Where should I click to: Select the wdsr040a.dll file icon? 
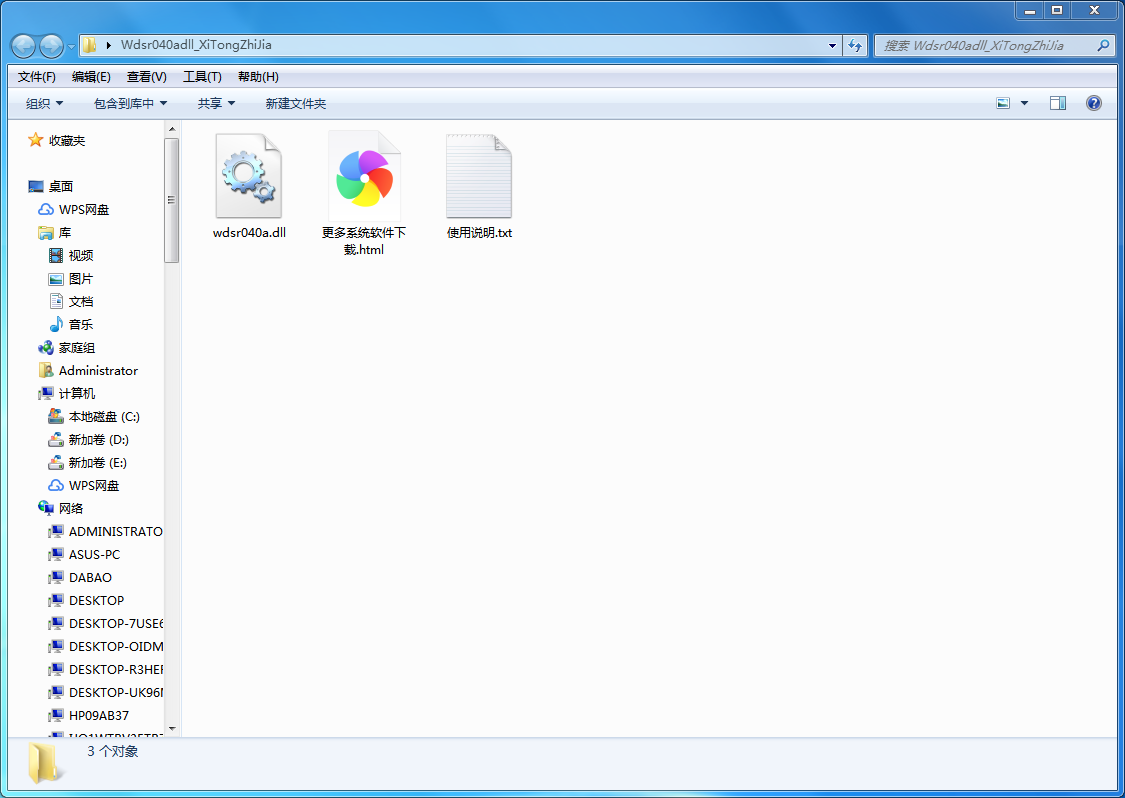click(249, 176)
